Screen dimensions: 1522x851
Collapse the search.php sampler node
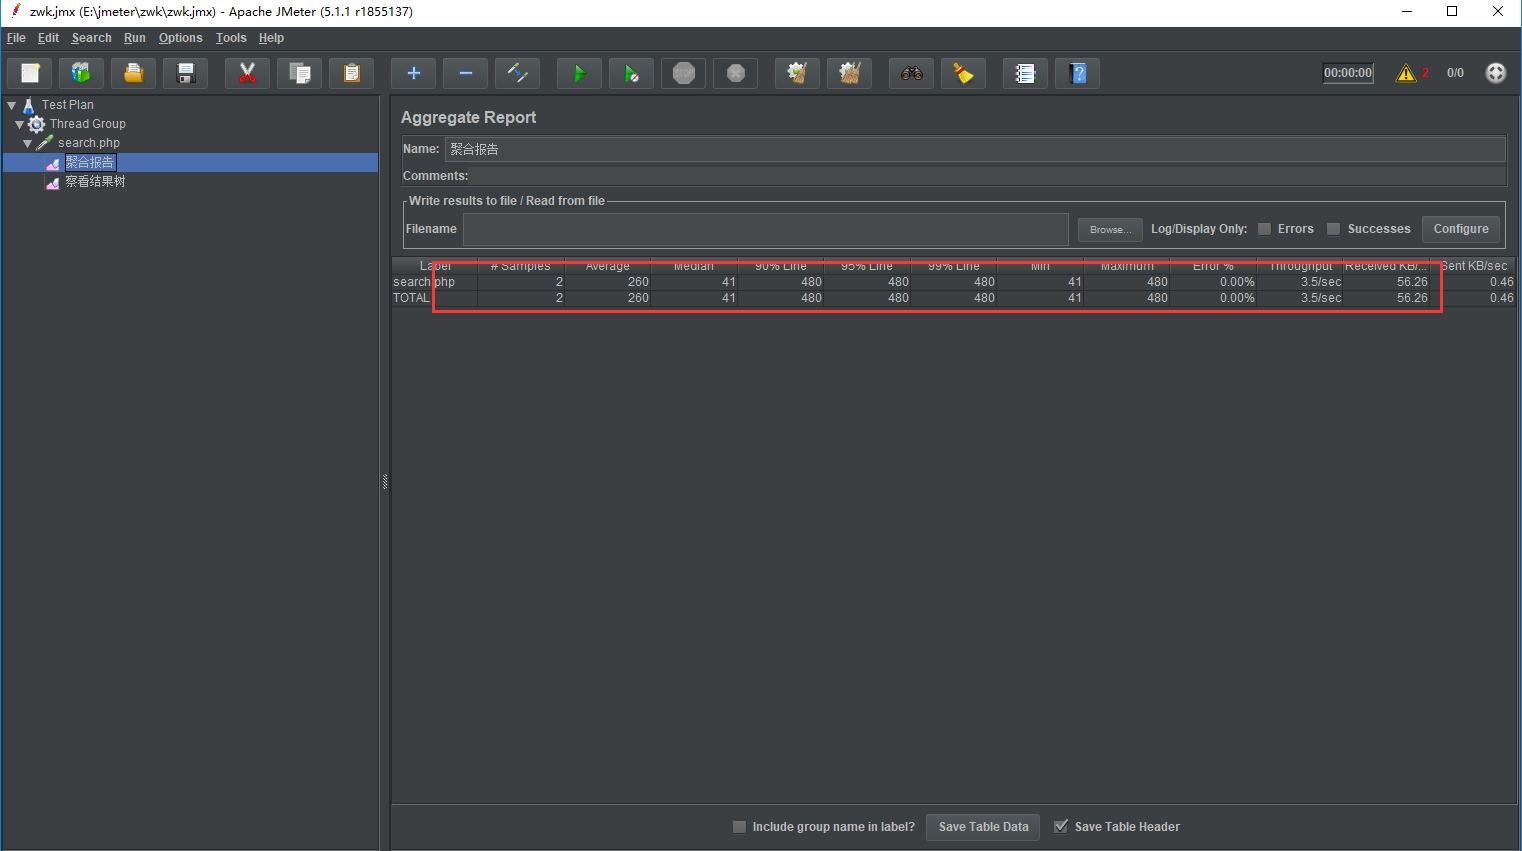point(27,143)
